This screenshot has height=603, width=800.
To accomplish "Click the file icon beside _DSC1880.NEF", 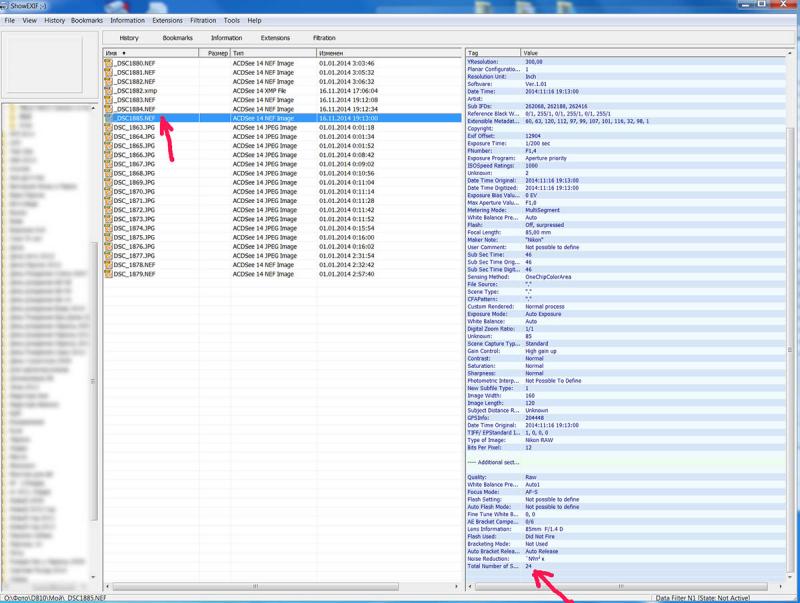I will (108, 63).
